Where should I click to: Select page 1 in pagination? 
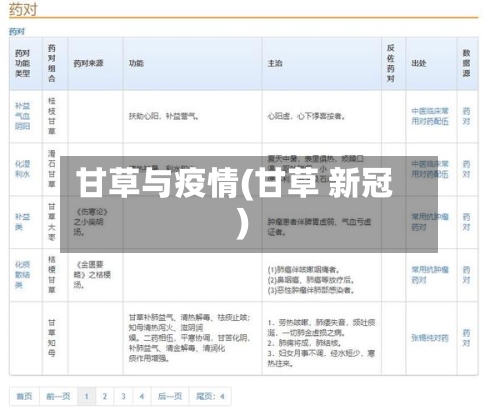click(x=86, y=396)
